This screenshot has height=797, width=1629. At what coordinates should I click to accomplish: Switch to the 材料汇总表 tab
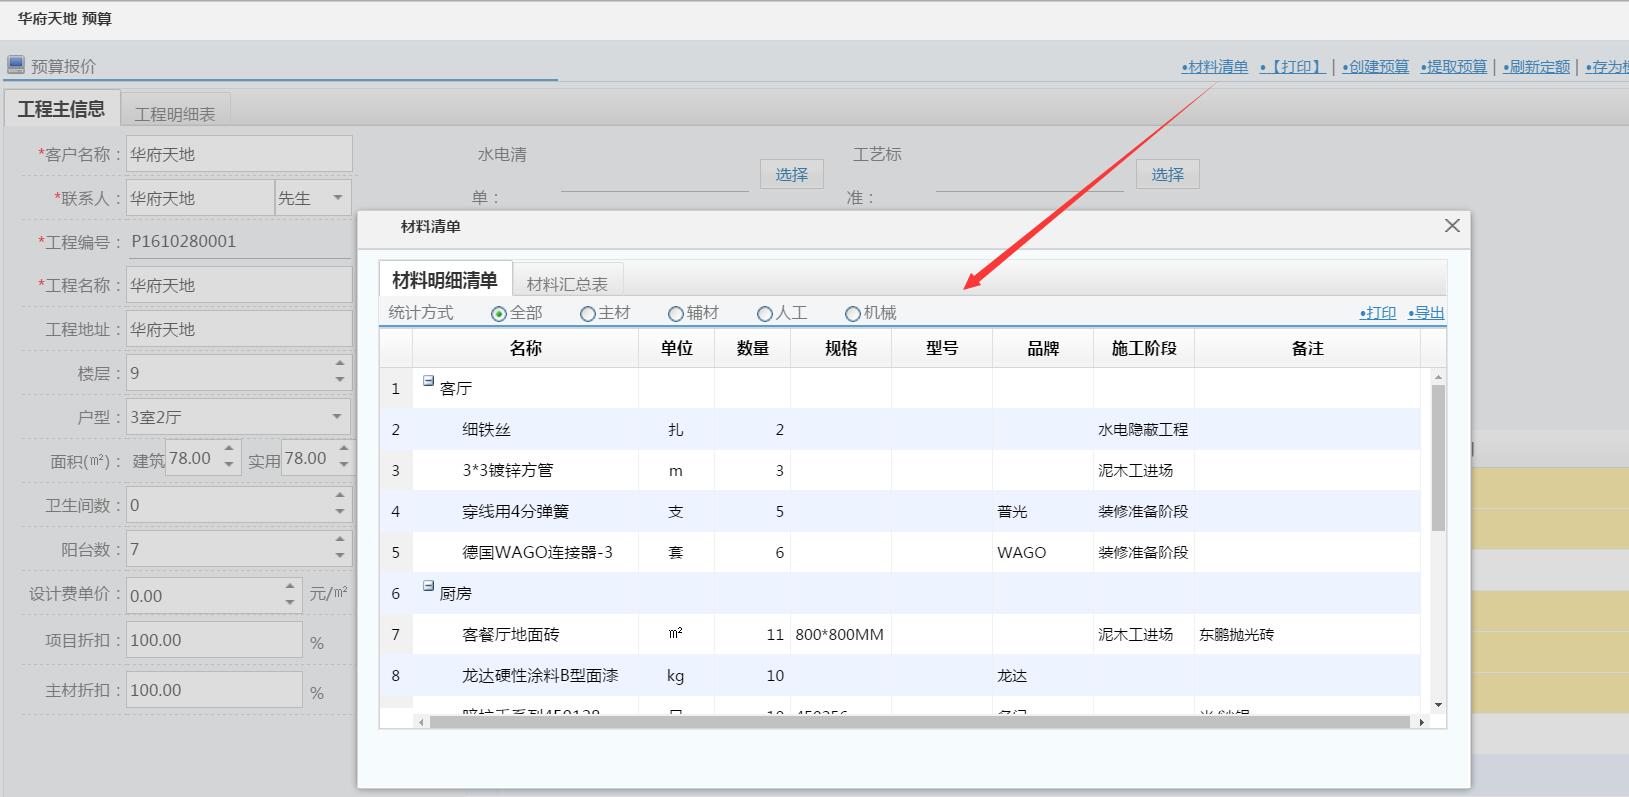click(x=567, y=284)
